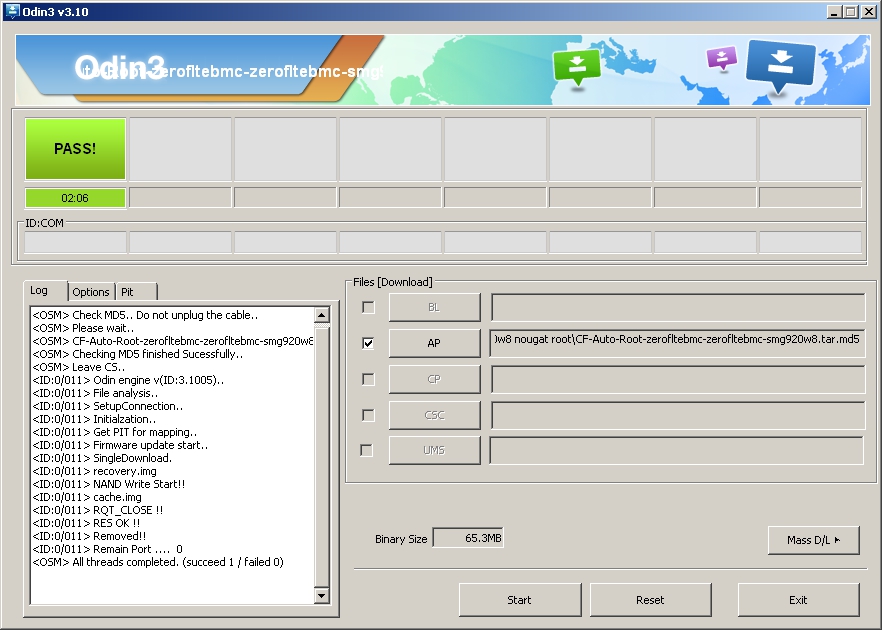Image resolution: width=882 pixels, height=630 pixels.
Task: Select log line 'Checking MD5 finished Sucessfully..'
Action: [x=138, y=354]
